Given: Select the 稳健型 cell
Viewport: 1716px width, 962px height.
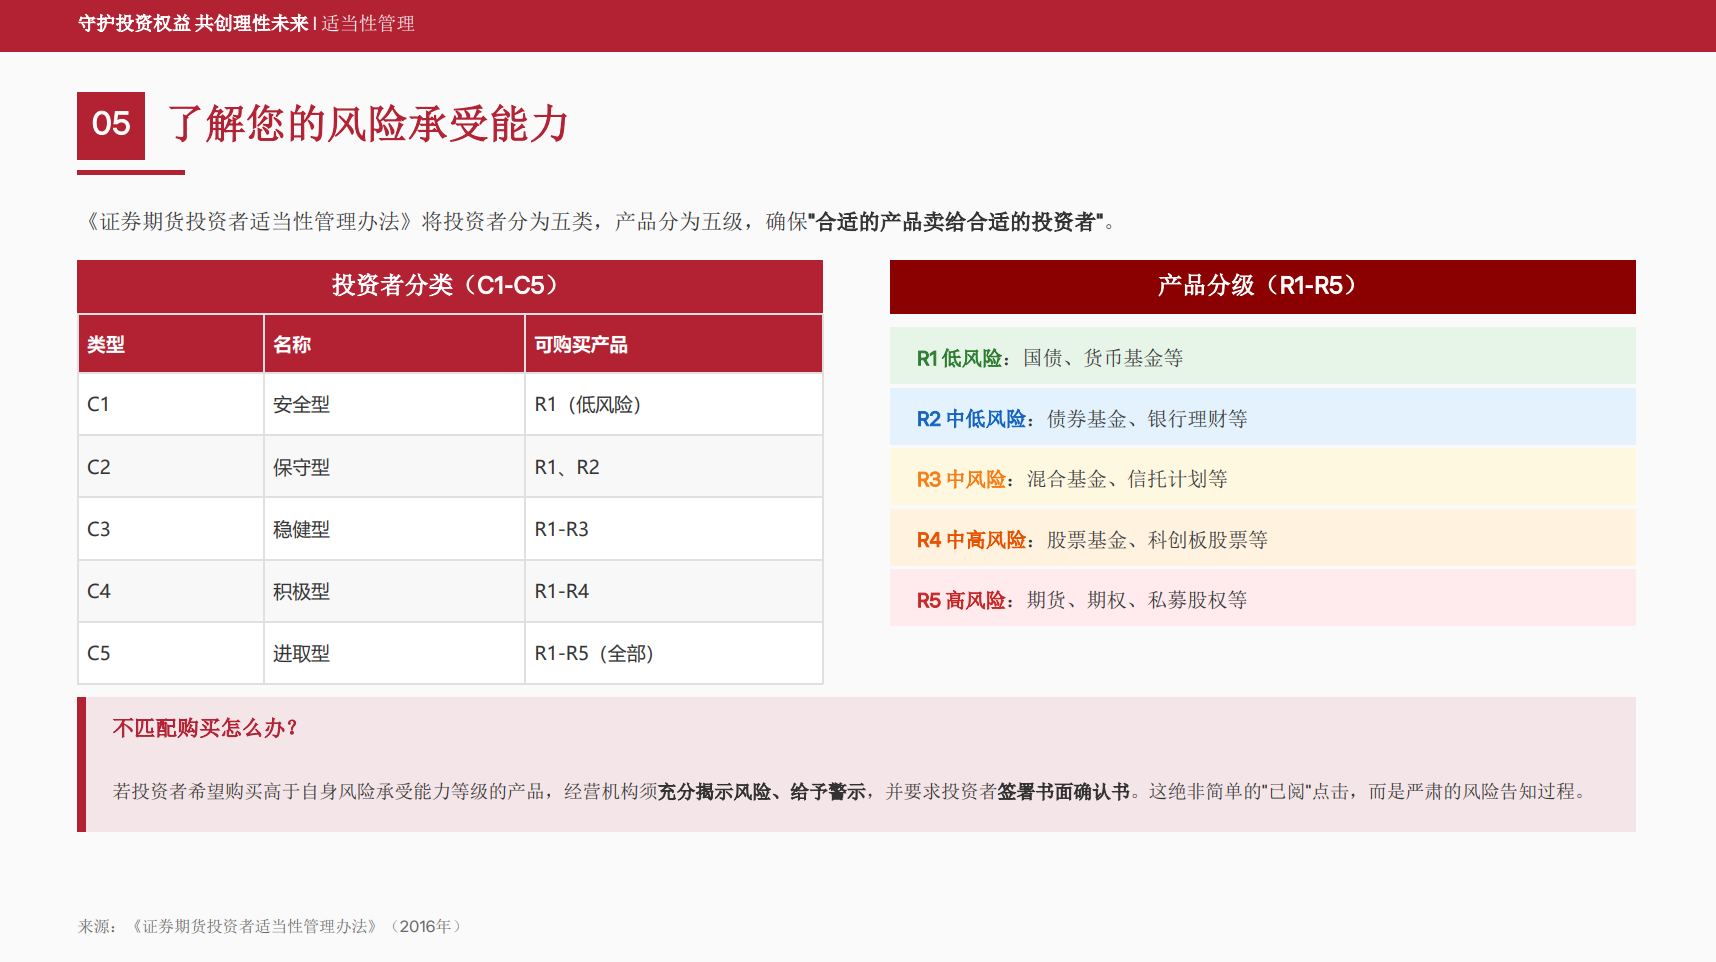Looking at the screenshot, I should coord(394,529).
